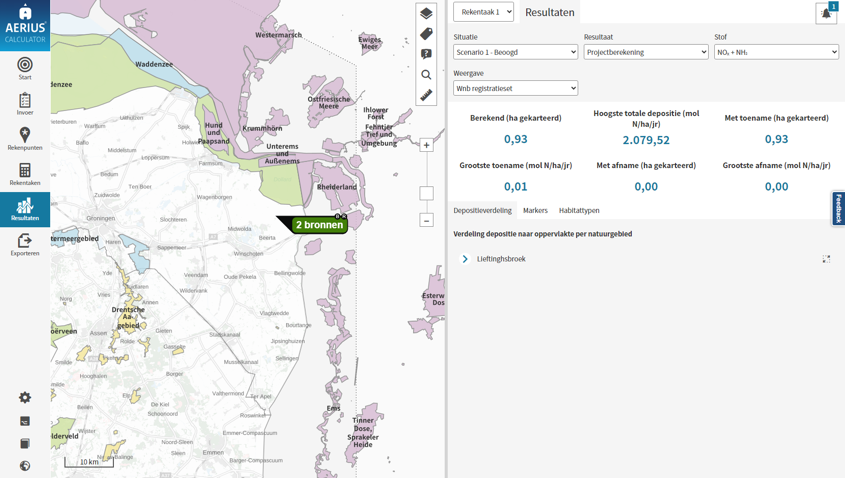The height and width of the screenshot is (478, 845).
Task: Select the measure ruler tool
Action: 426,95
